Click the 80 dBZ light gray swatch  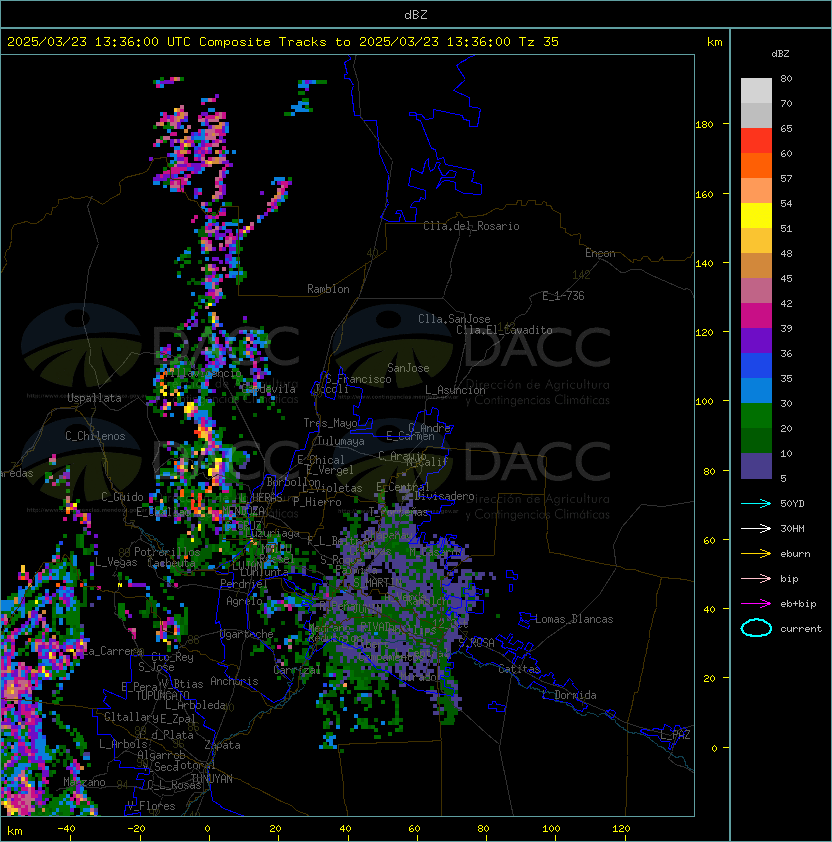(x=756, y=90)
